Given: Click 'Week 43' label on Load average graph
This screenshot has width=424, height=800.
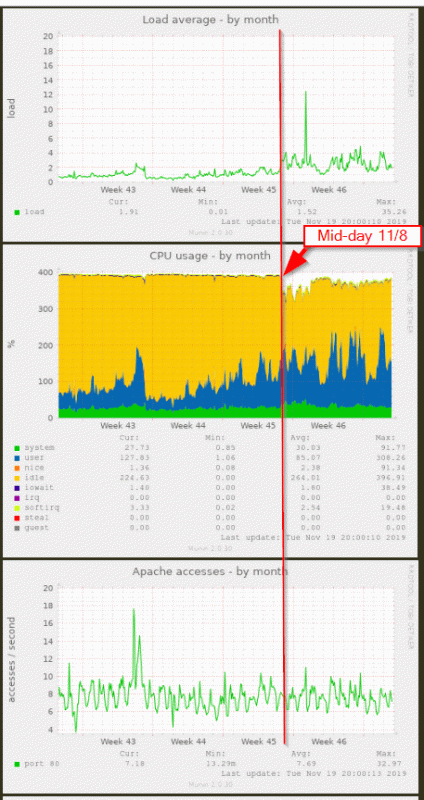Looking at the screenshot, I should click(118, 190).
